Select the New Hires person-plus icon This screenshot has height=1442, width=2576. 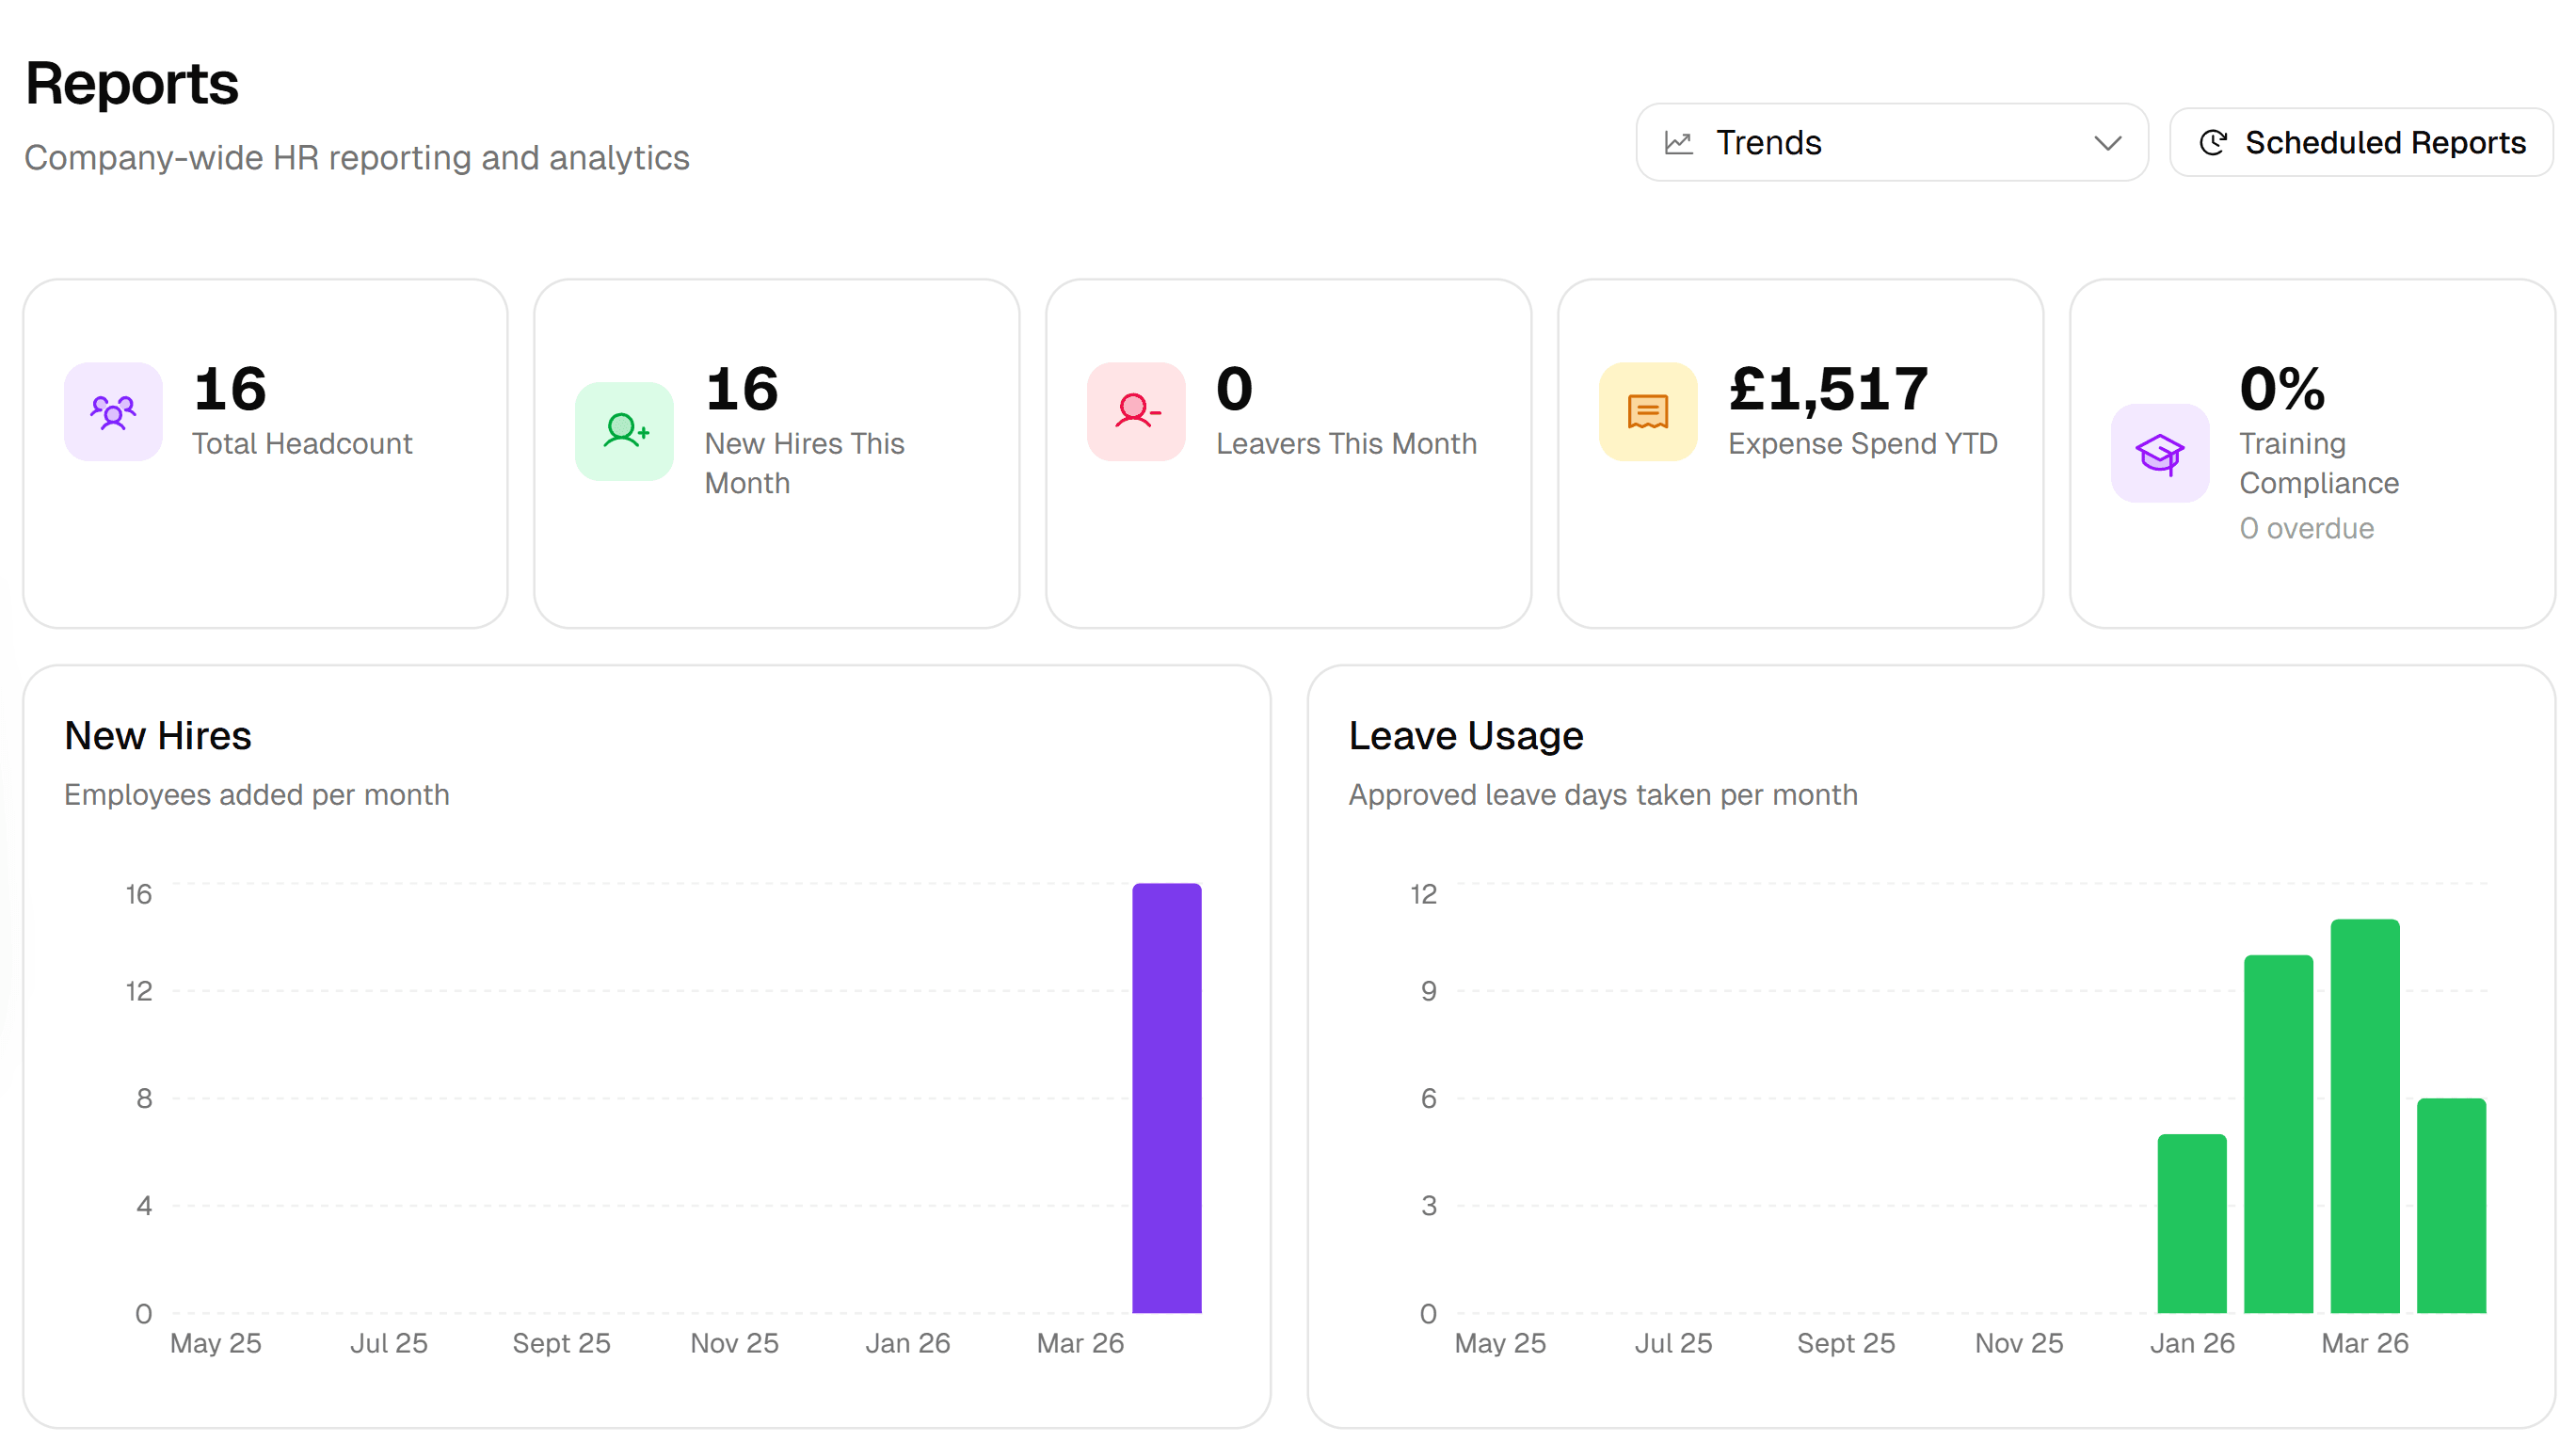tap(624, 431)
